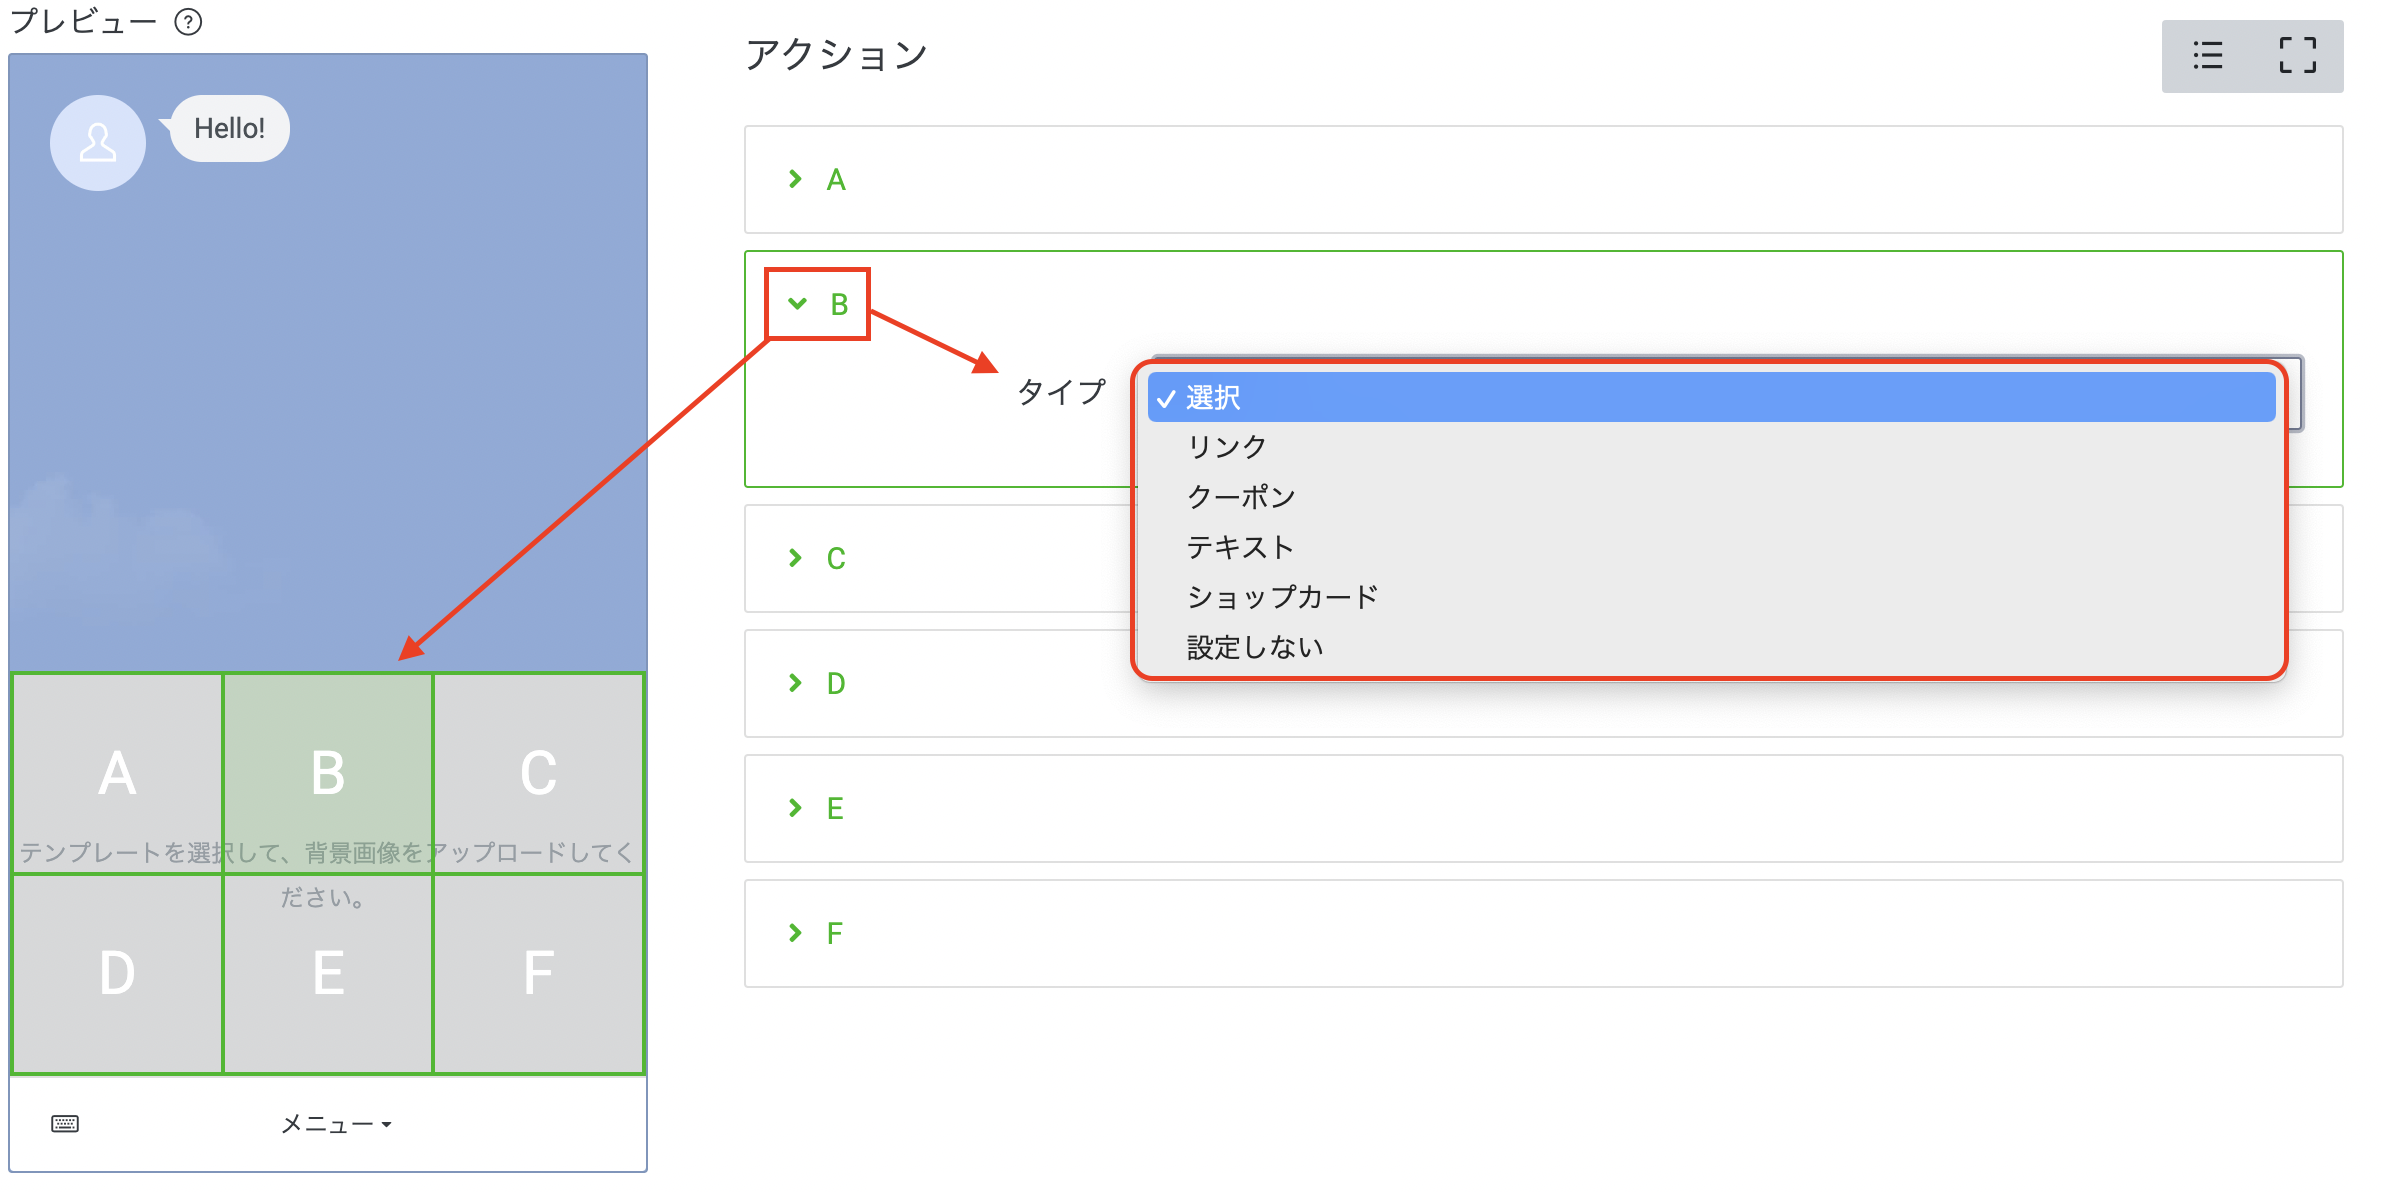
Task: Select area F in the preview grid
Action: 539,974
